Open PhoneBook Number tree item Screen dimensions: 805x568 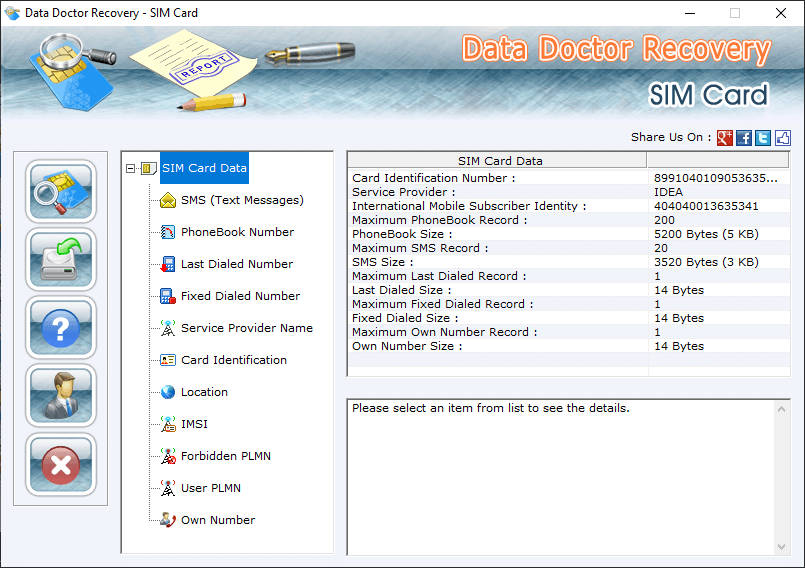[x=238, y=232]
